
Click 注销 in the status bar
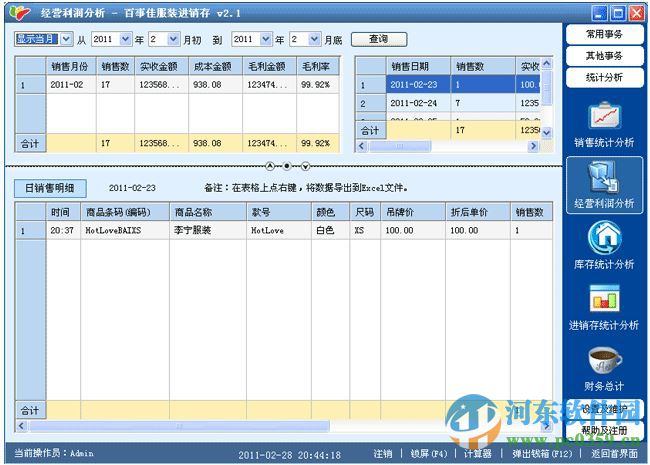click(x=383, y=454)
